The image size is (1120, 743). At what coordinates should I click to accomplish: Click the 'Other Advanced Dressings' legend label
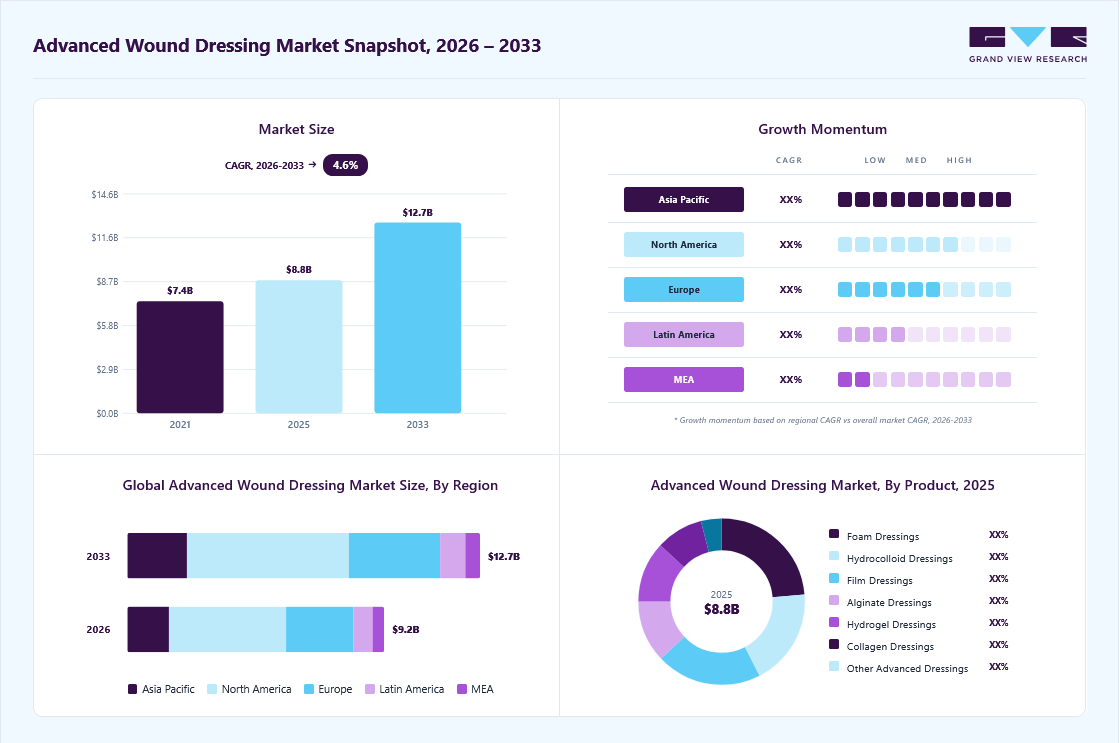(x=907, y=669)
